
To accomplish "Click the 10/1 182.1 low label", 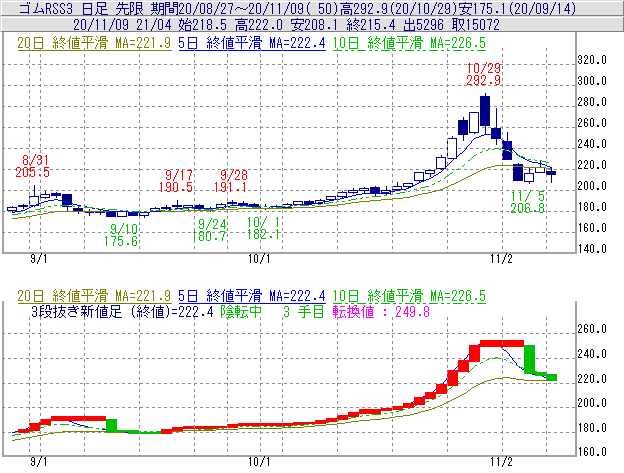I will point(263,228).
